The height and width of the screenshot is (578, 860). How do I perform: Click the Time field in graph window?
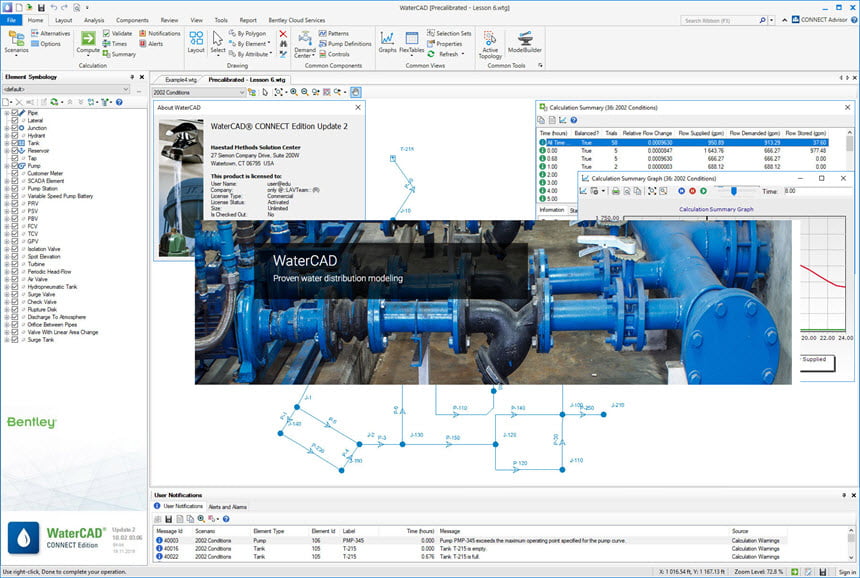point(817,191)
